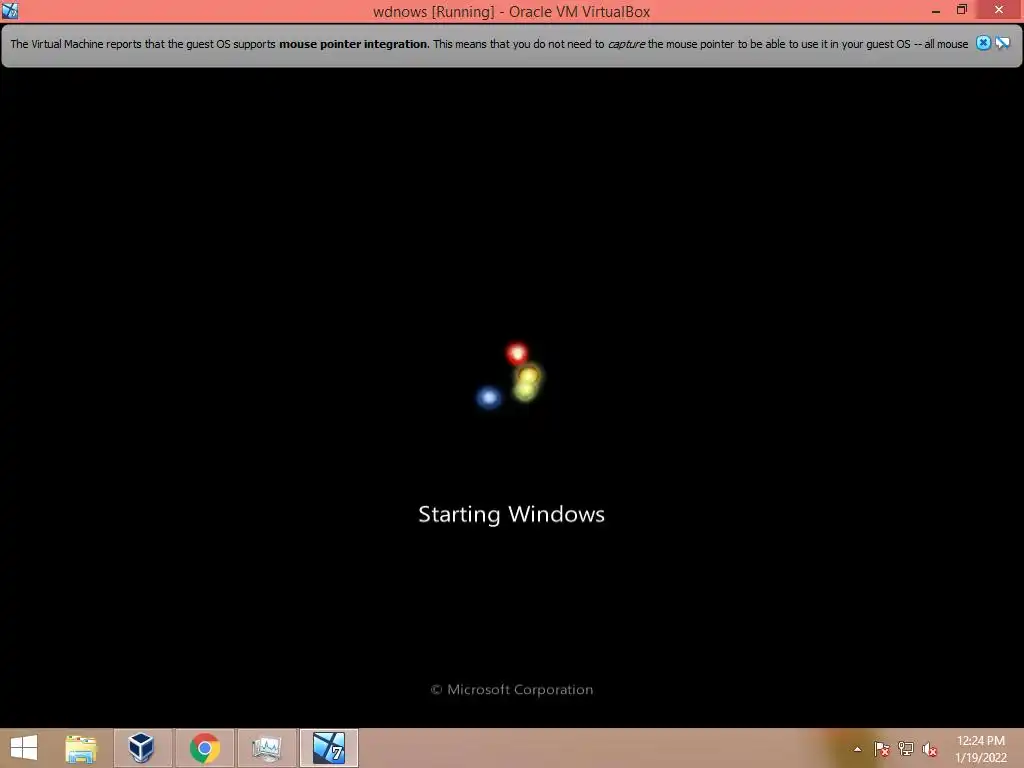Click the date 1/19/2022 in tray
Viewport: 1024px width, 768px height.
[981, 758]
